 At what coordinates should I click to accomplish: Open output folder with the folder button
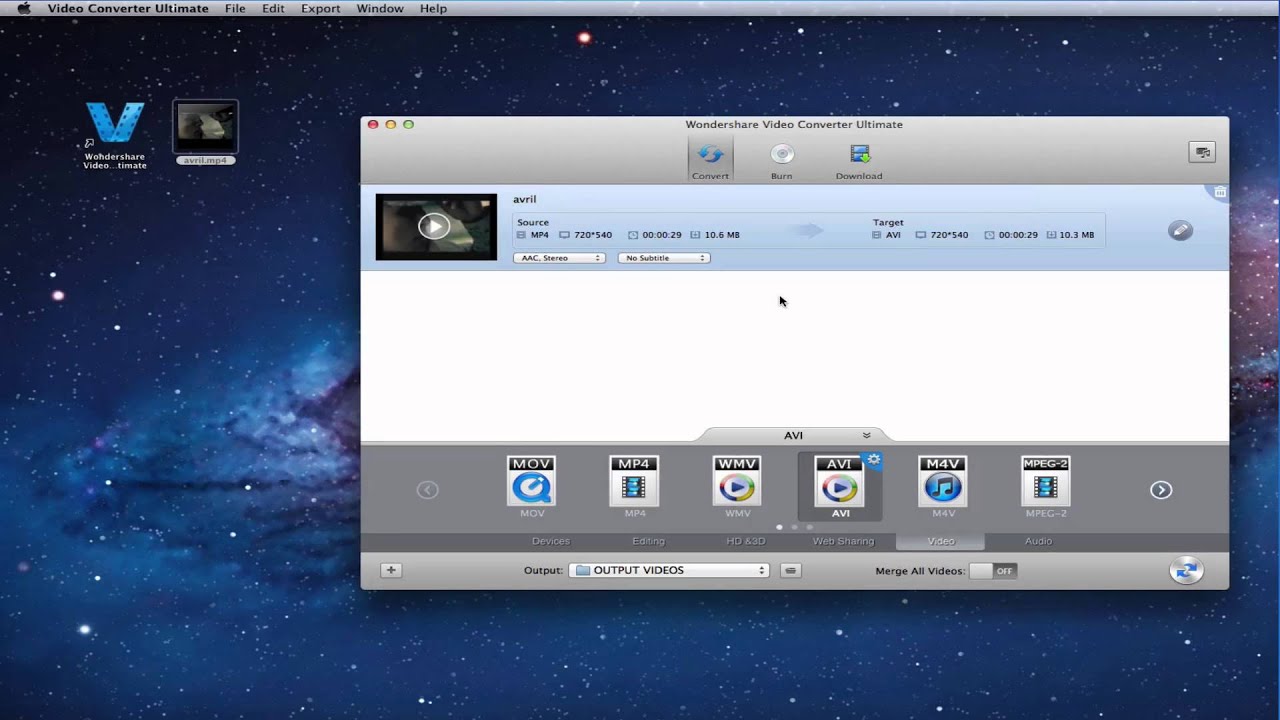click(790, 570)
